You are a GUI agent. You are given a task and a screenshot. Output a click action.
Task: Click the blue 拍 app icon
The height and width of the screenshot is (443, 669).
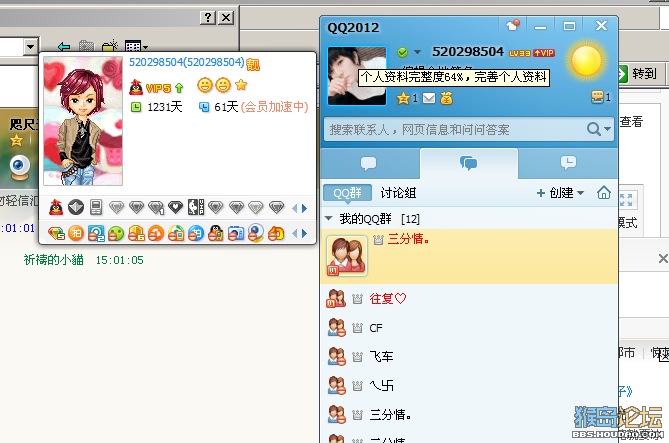pyautogui.click(x=196, y=233)
